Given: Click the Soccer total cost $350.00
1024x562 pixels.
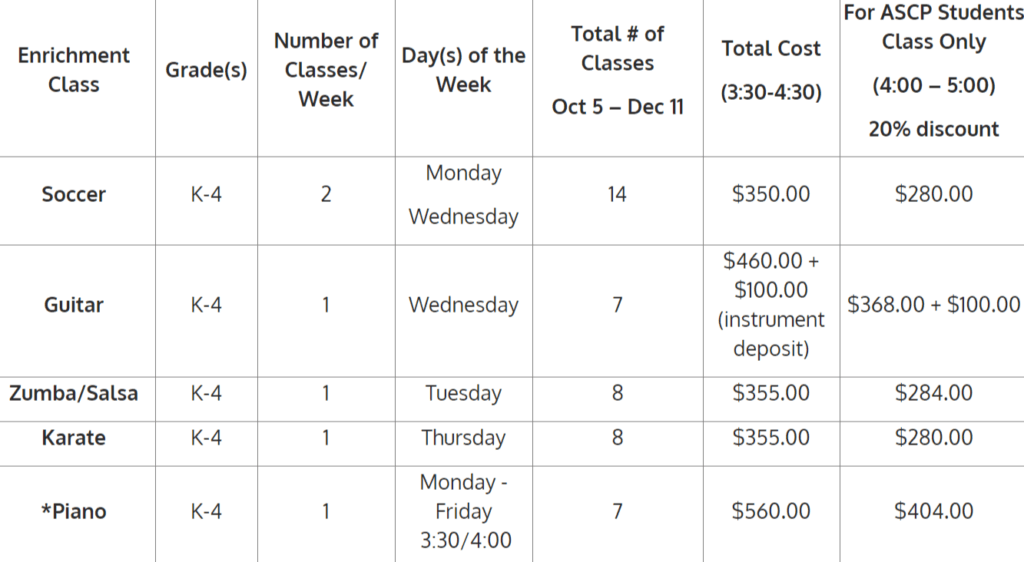Looking at the screenshot, I should (x=771, y=195).
